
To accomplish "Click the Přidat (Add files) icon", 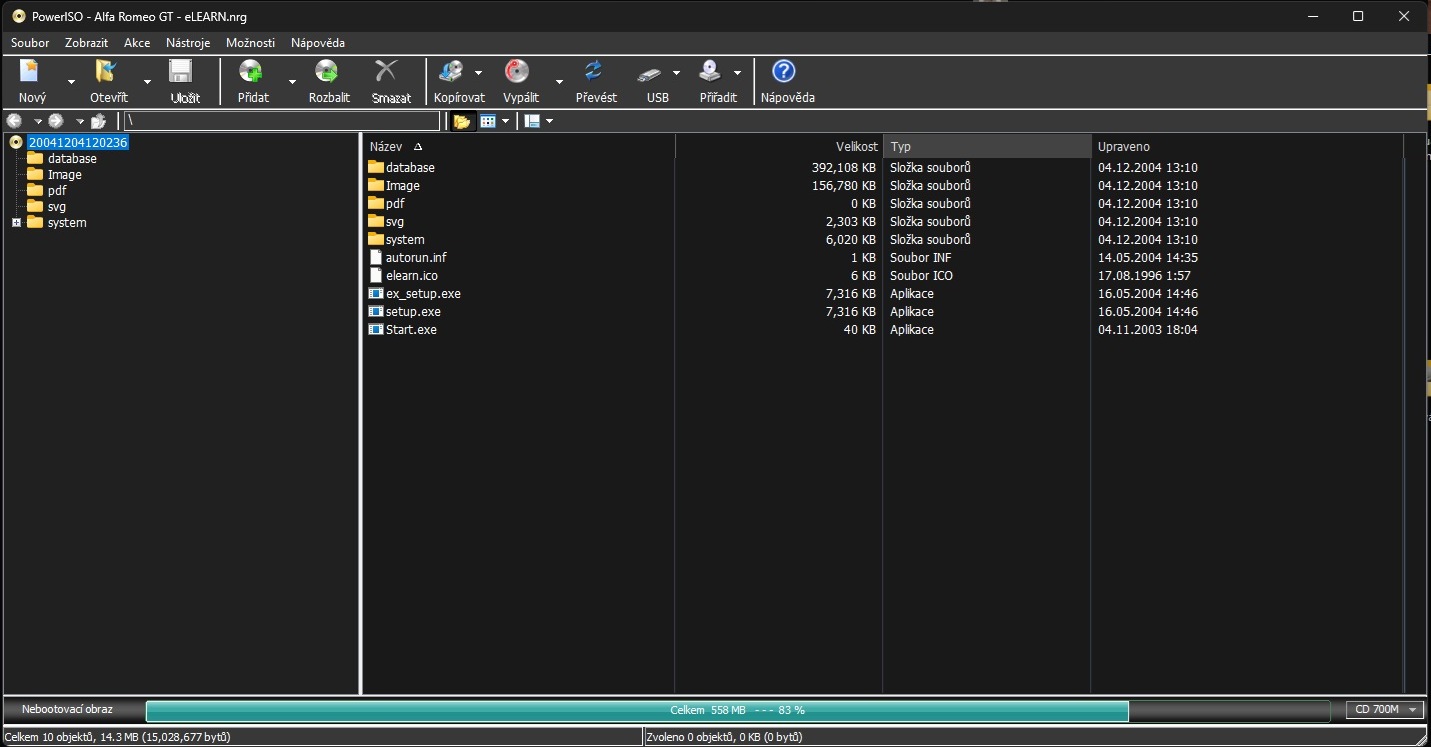I will 251,72.
